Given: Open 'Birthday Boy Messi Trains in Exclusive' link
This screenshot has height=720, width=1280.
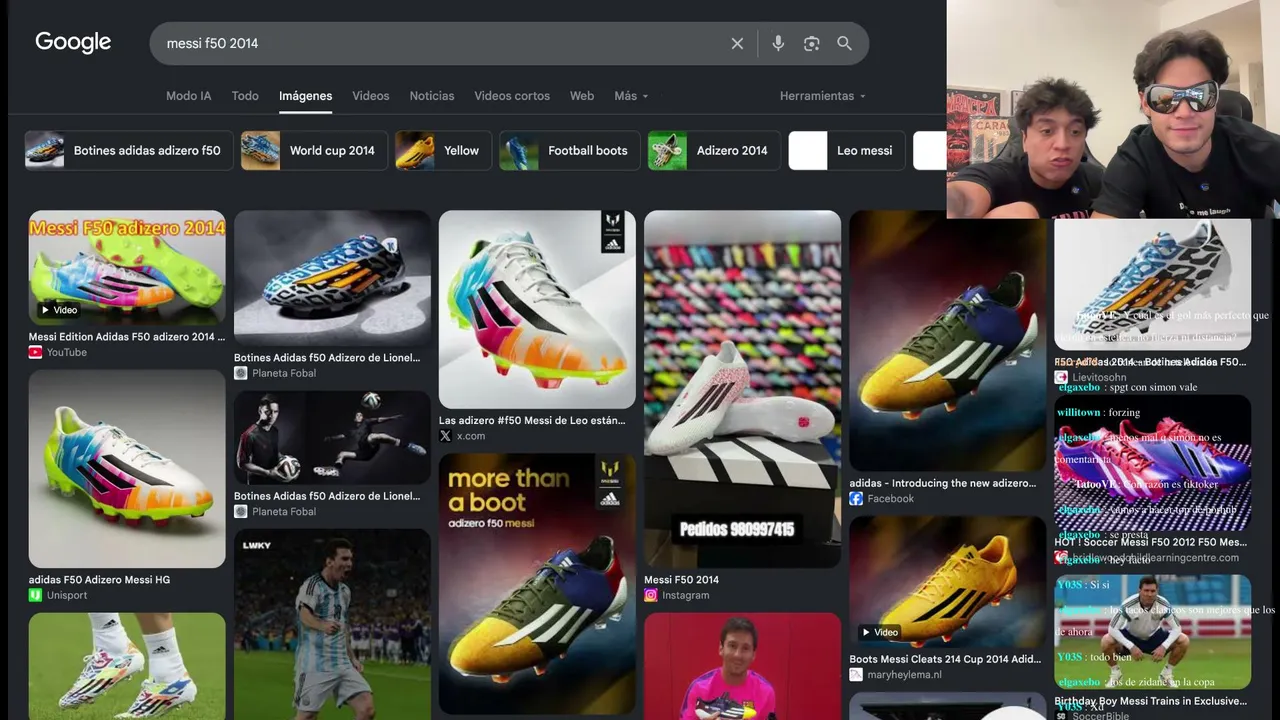Looking at the screenshot, I should 1150,701.
